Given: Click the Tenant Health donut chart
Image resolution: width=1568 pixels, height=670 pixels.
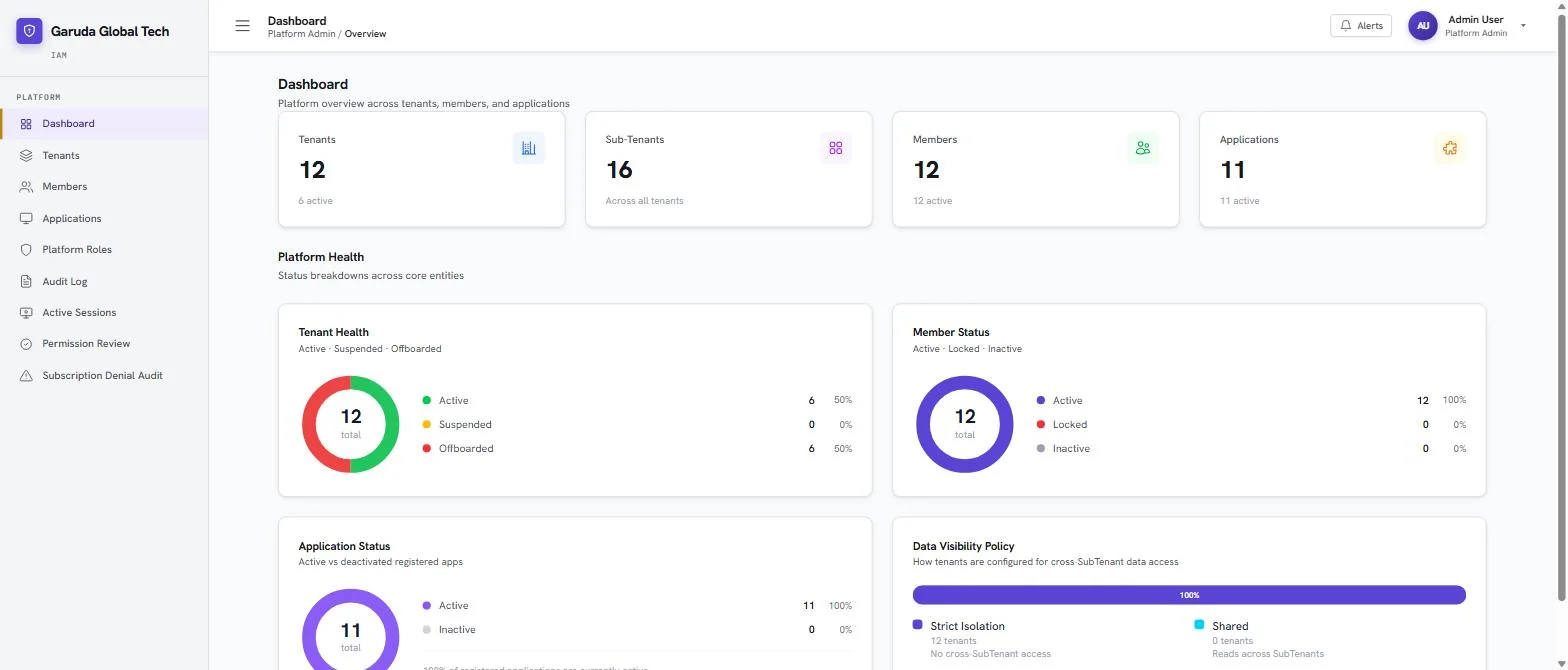Looking at the screenshot, I should (x=351, y=424).
